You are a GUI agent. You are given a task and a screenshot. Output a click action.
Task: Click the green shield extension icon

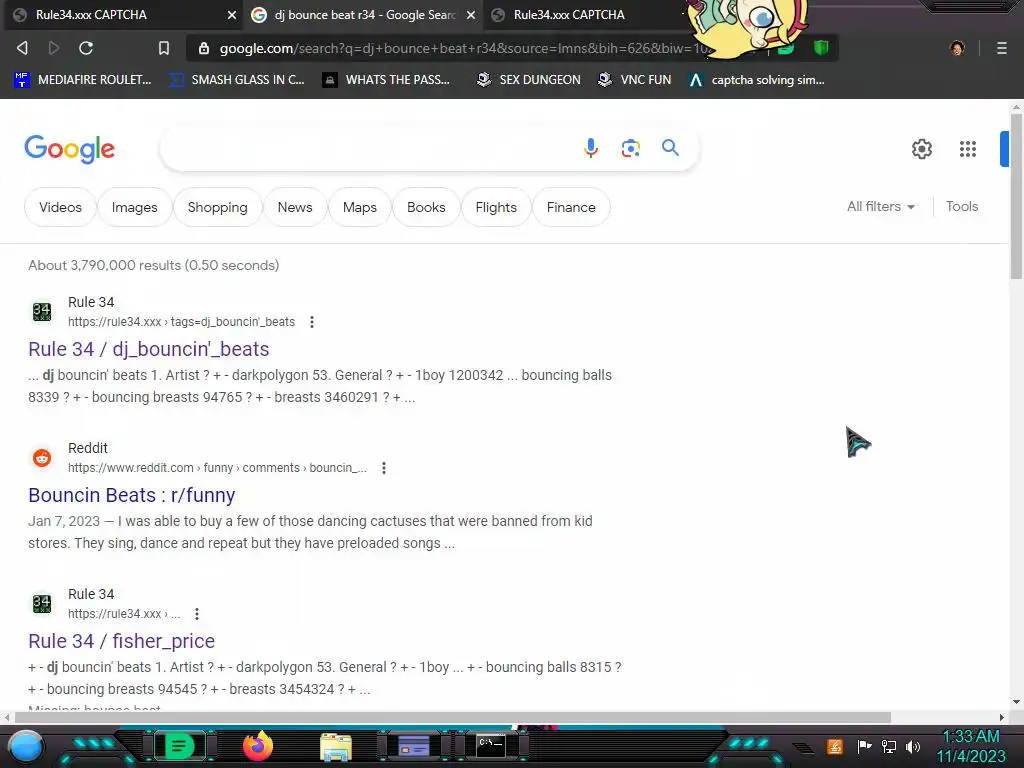pos(821,48)
